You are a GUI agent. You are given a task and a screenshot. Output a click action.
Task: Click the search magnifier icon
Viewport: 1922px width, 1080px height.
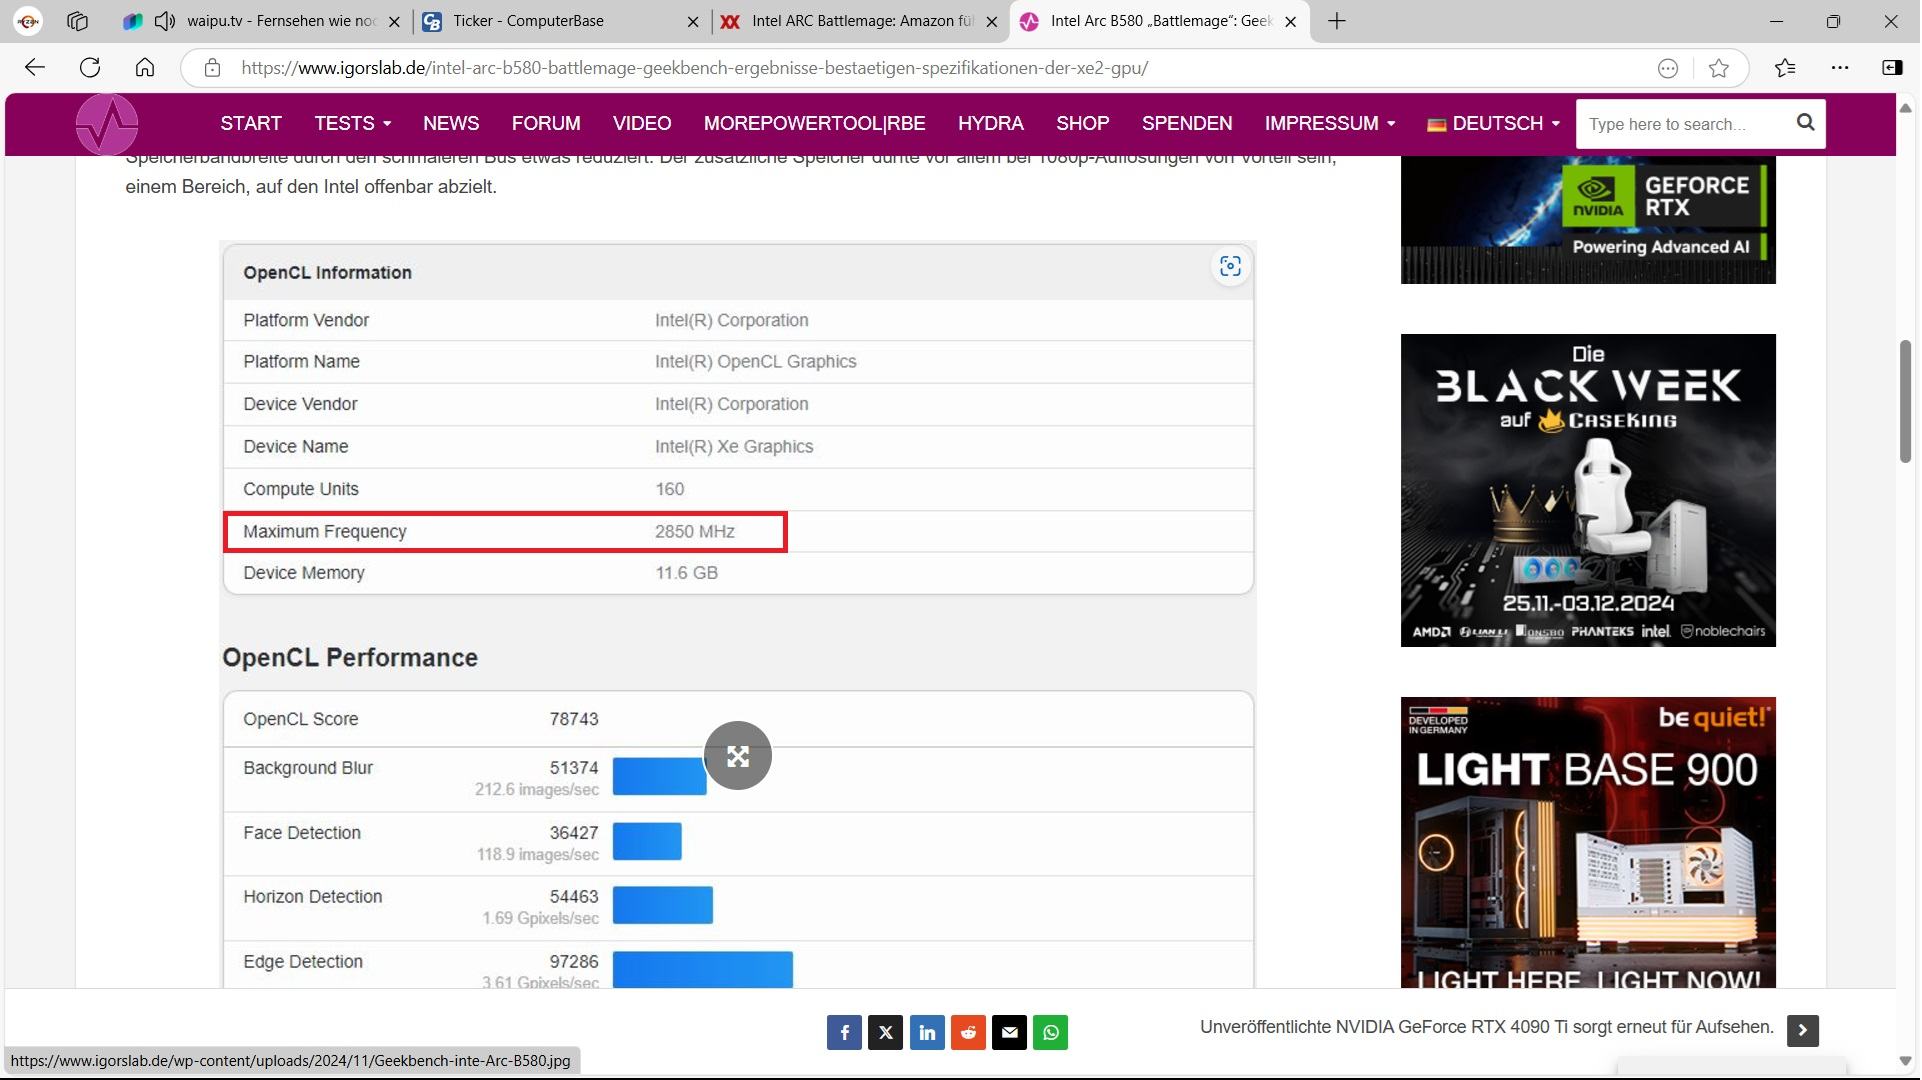coord(1805,122)
